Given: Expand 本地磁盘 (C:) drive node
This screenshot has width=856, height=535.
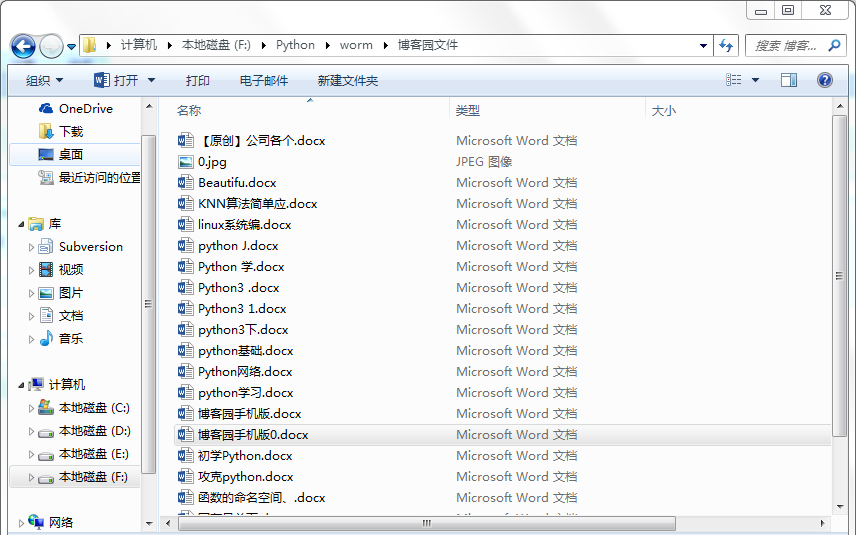Looking at the screenshot, I should [31, 408].
